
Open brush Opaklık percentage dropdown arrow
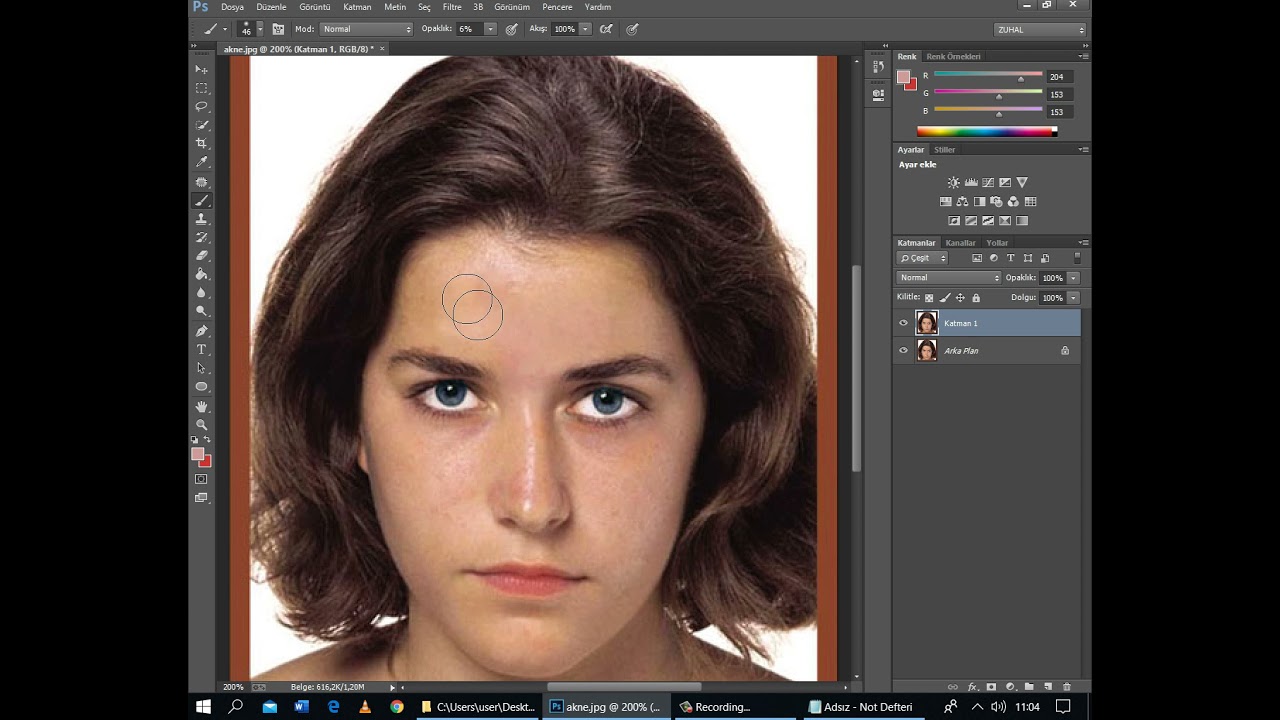(490, 29)
